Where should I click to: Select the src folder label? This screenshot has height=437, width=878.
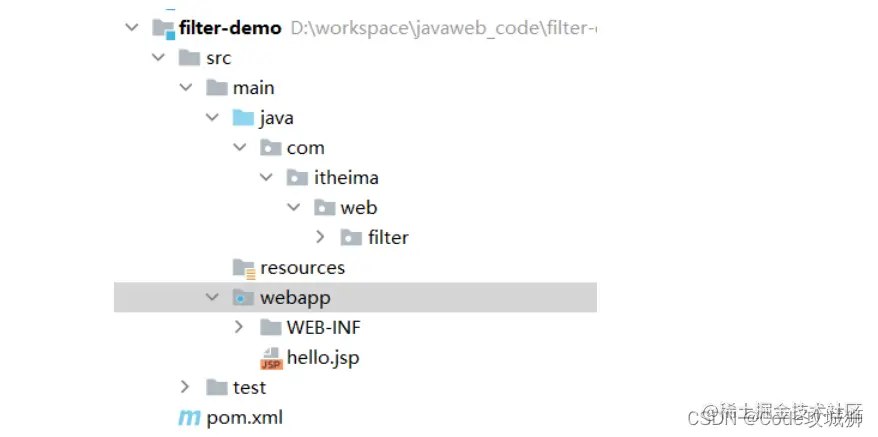[219, 58]
